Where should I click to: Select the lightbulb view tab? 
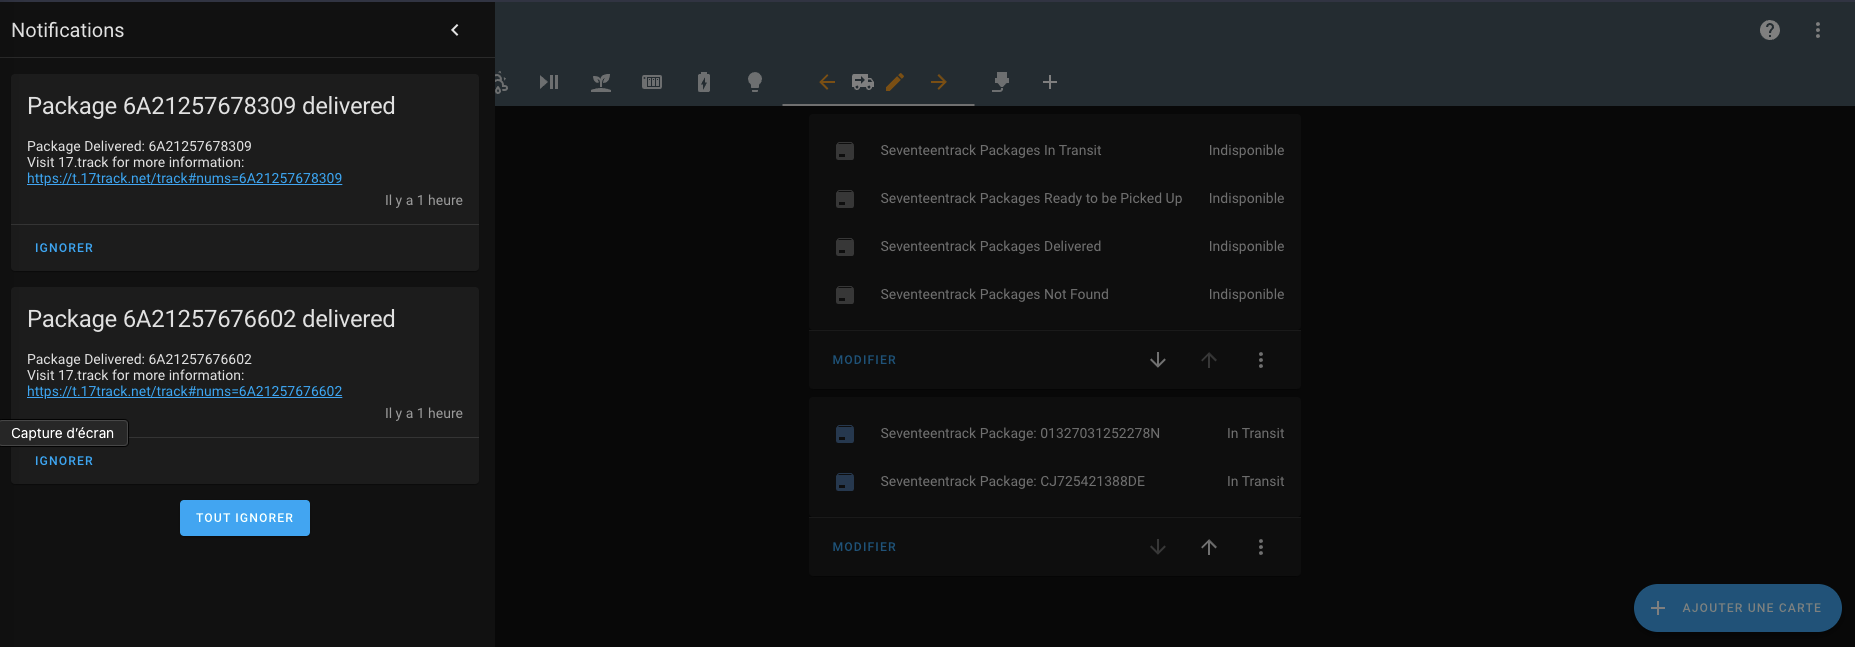tap(755, 82)
